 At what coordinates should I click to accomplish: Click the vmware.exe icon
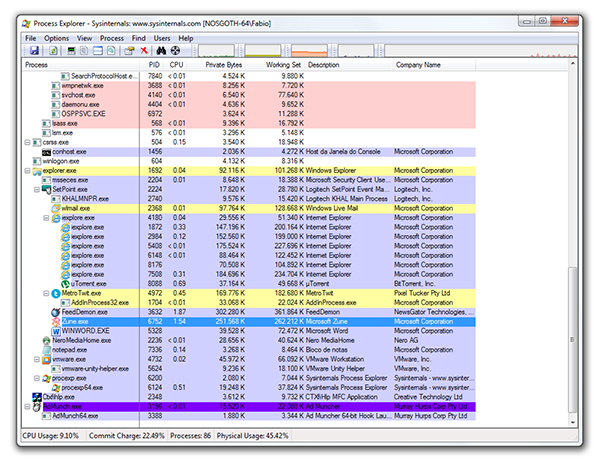tap(46, 359)
